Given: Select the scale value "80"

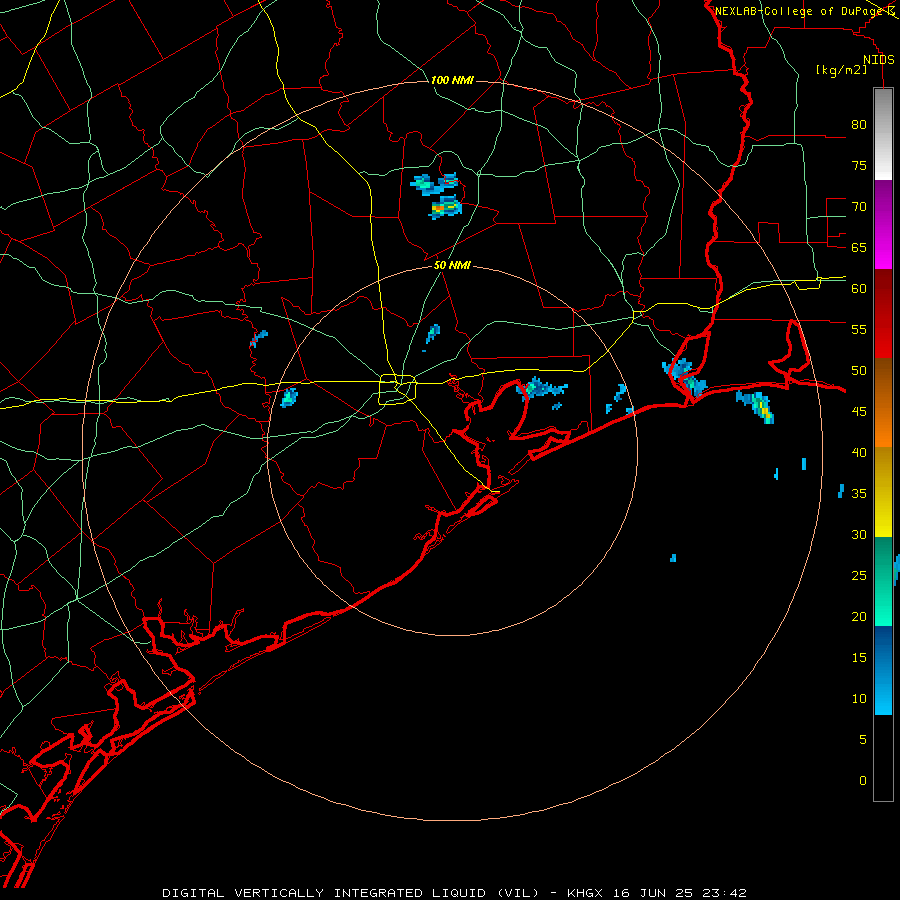Looking at the screenshot, I should (x=859, y=125).
